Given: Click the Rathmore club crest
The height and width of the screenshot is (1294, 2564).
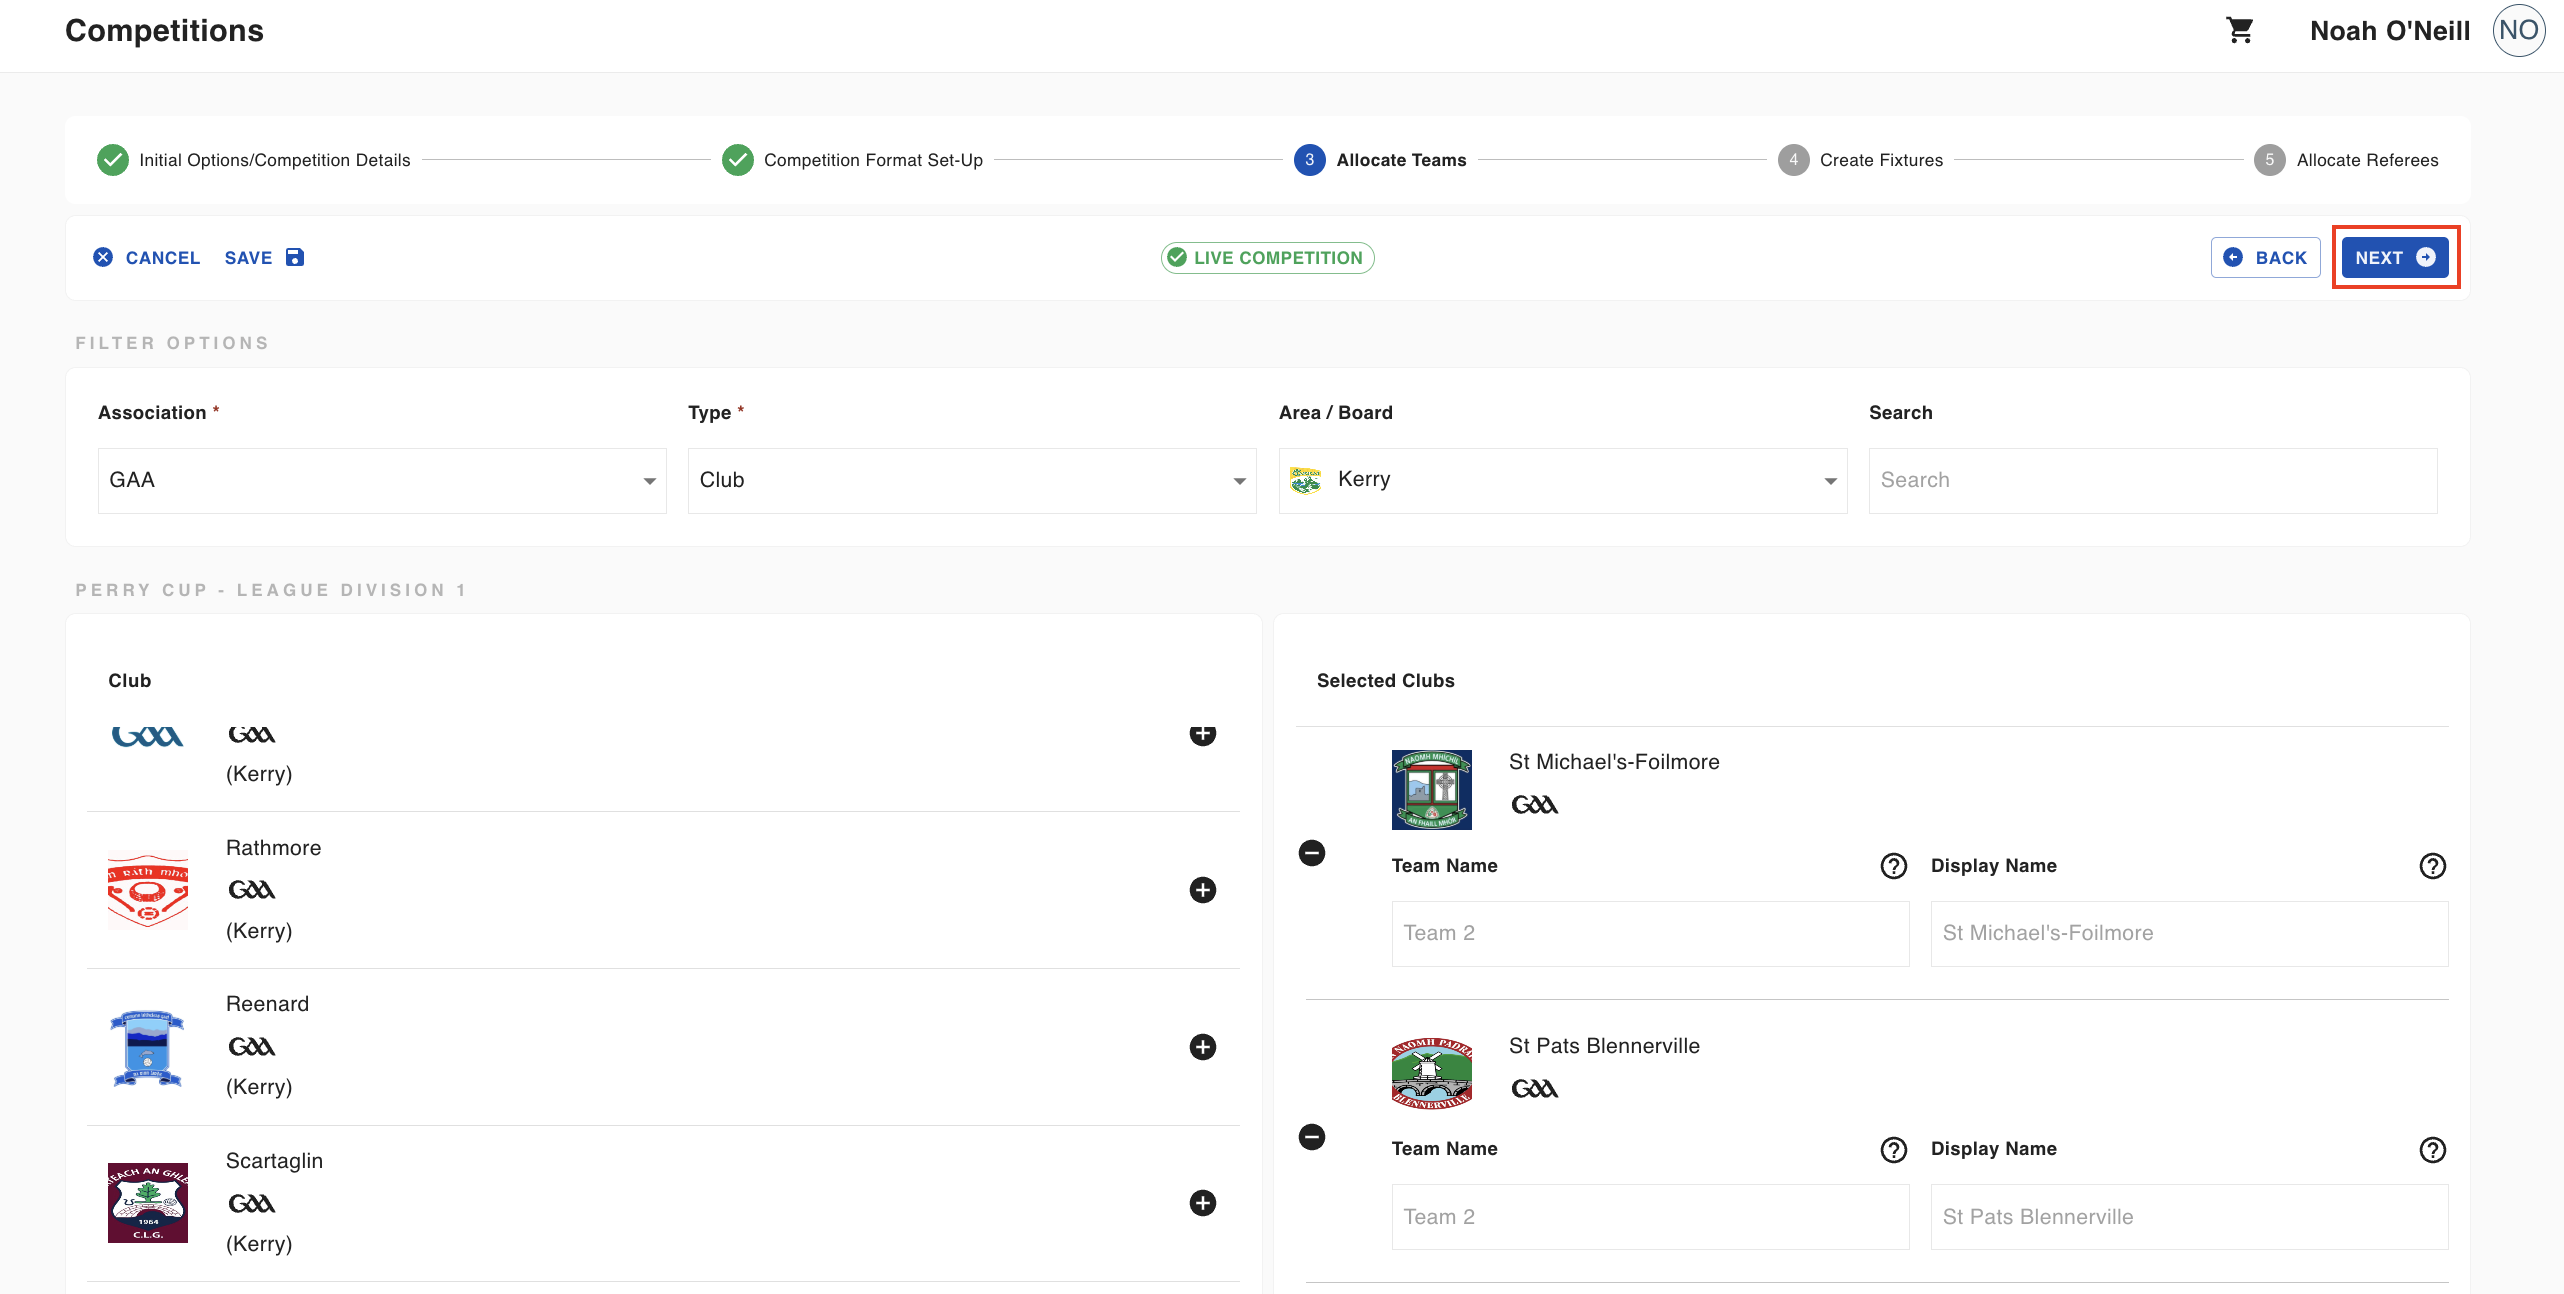Looking at the screenshot, I should coord(148,890).
